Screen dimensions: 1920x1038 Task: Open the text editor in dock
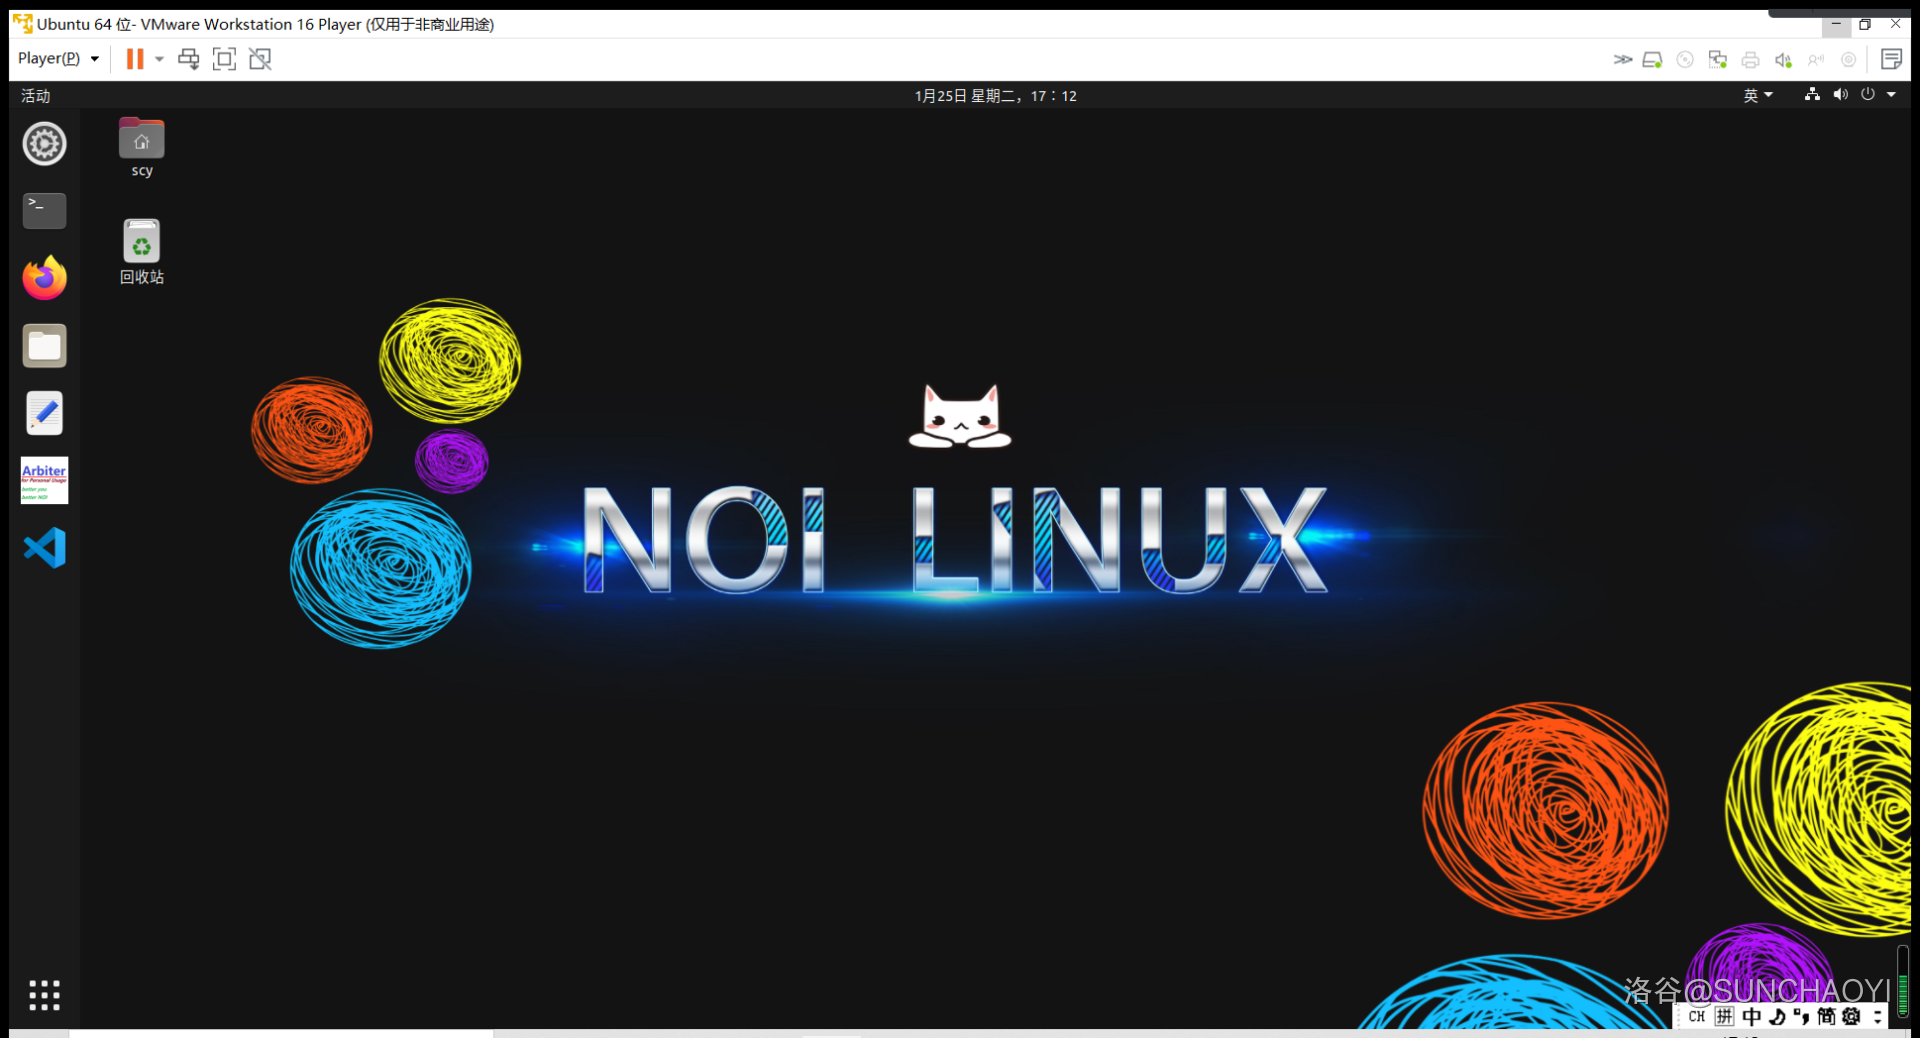point(44,413)
